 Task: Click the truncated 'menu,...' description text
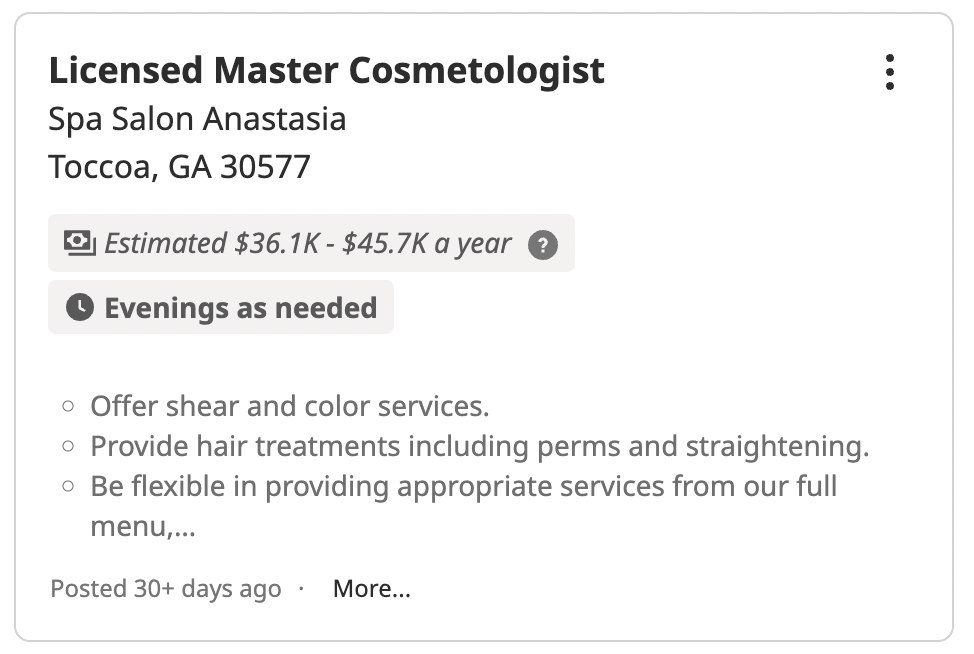click(x=142, y=527)
